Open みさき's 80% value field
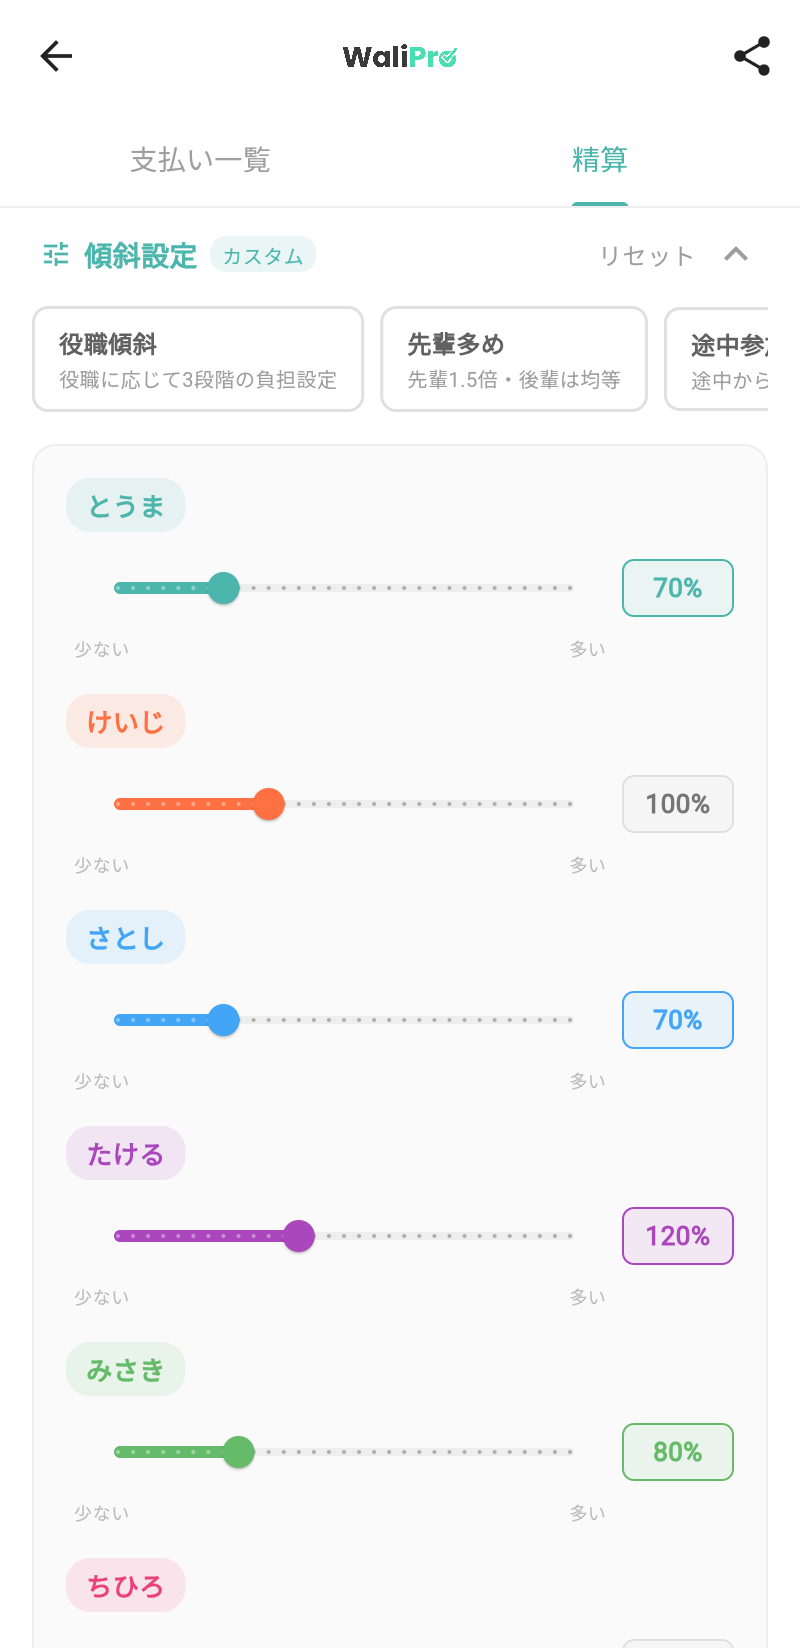Image resolution: width=800 pixels, height=1648 pixels. coord(677,1452)
